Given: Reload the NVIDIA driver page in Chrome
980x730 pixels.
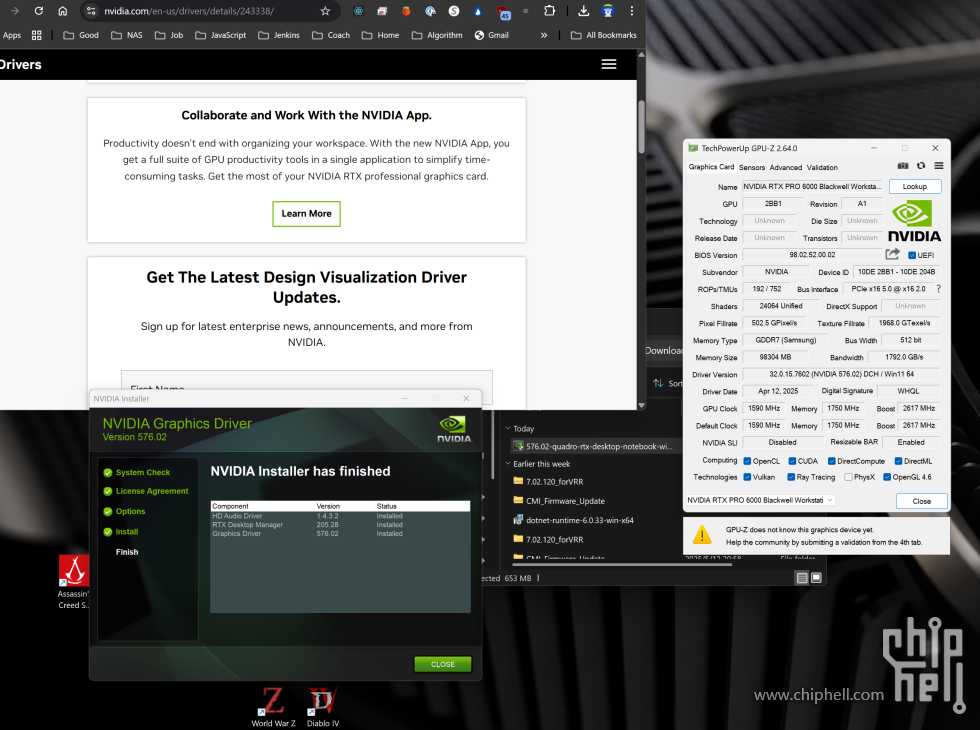Looking at the screenshot, I should [39, 11].
